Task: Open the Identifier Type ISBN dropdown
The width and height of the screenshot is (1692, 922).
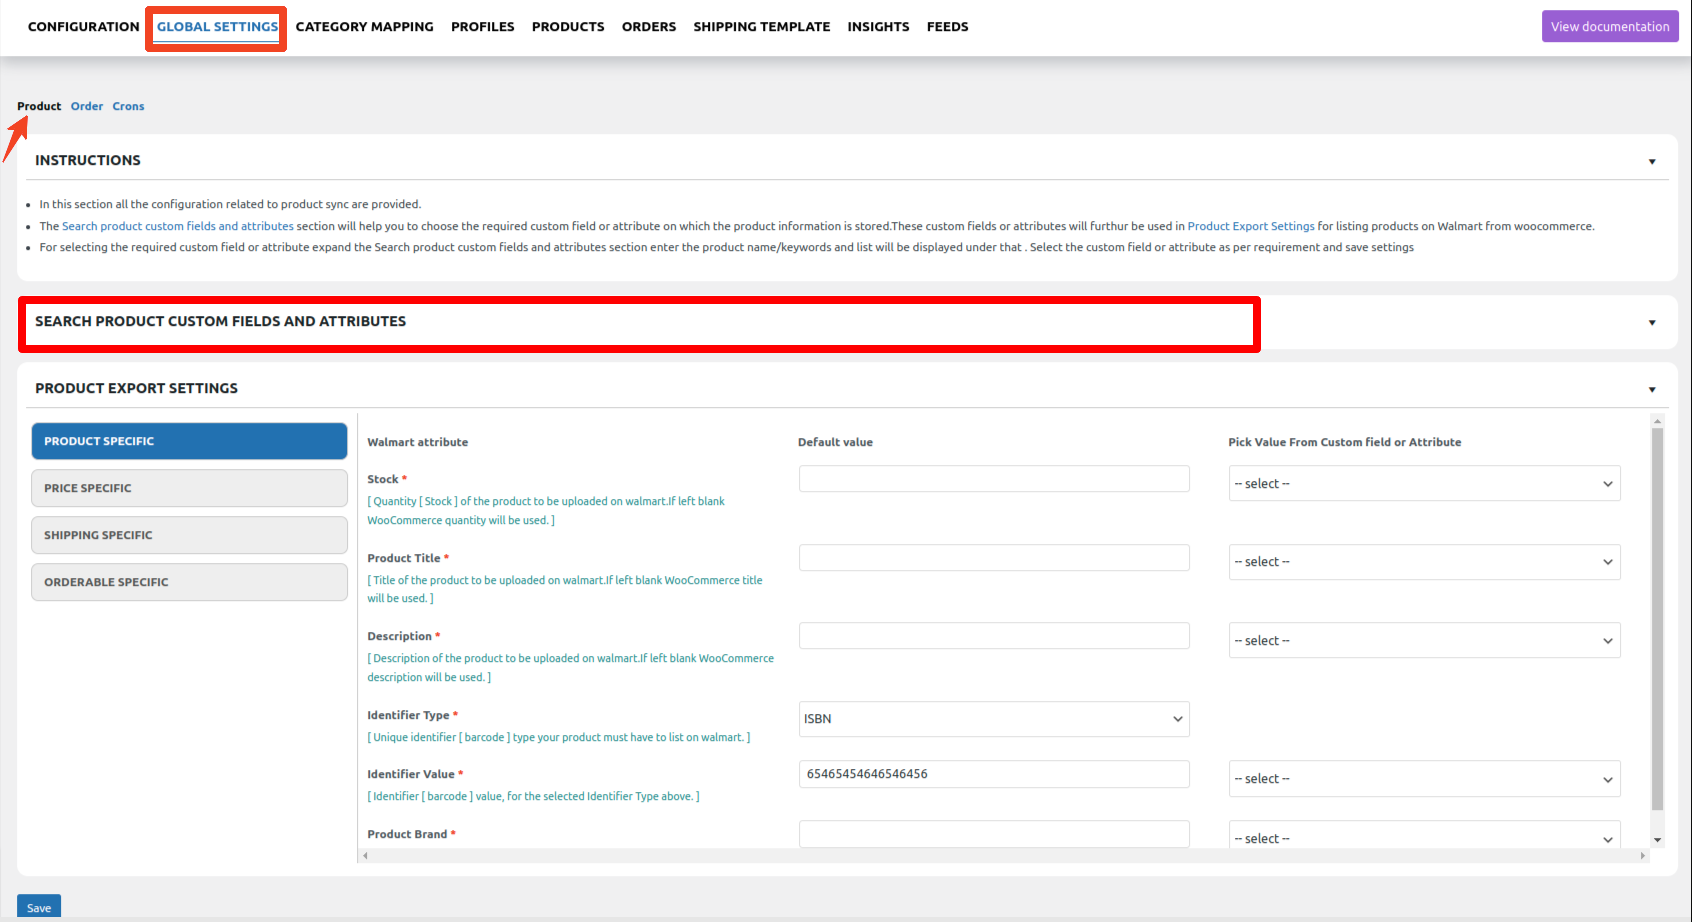Action: pyautogui.click(x=993, y=719)
